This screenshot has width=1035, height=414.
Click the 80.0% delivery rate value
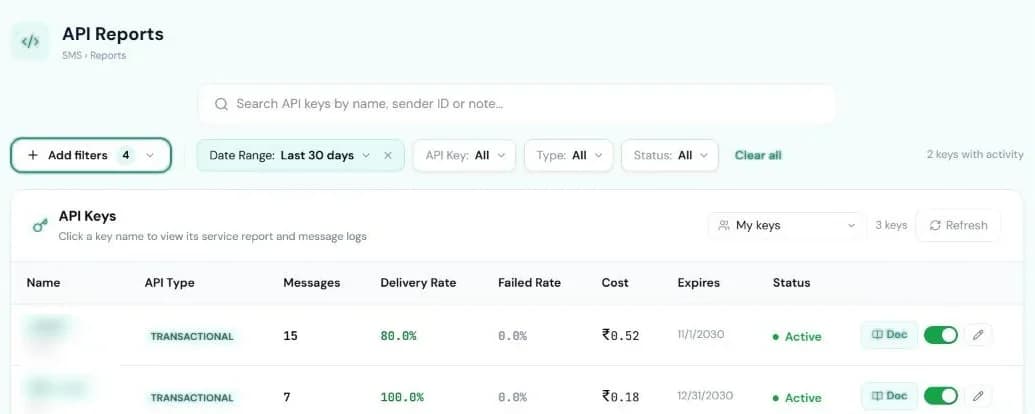pos(399,335)
